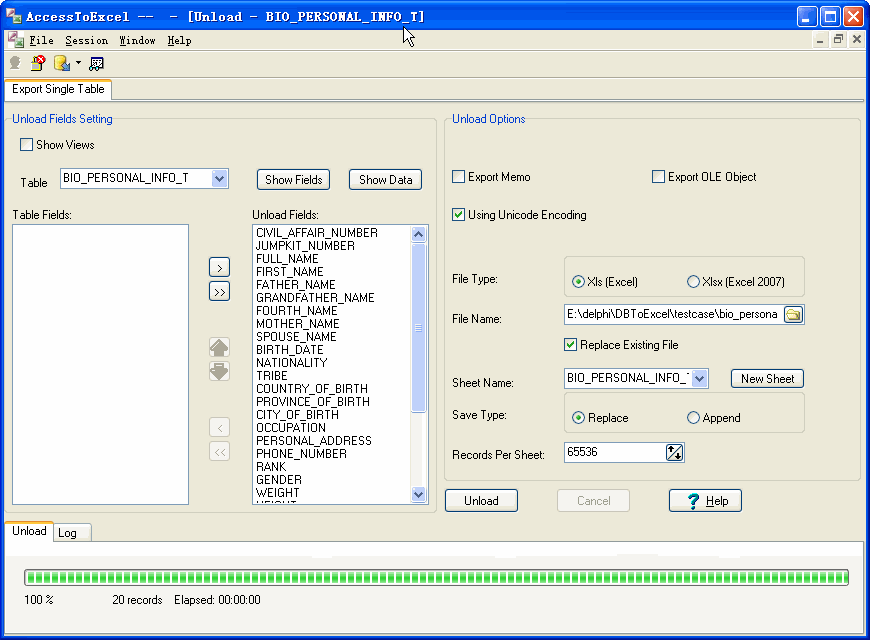Toggle the Show Views checkbox

pos(26,145)
